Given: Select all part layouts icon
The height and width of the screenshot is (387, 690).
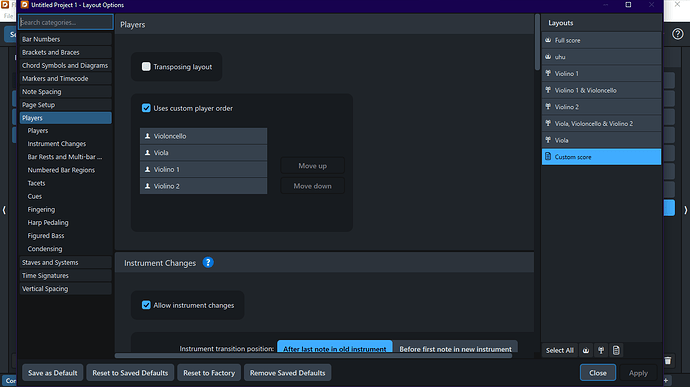Looking at the screenshot, I should pos(601,350).
